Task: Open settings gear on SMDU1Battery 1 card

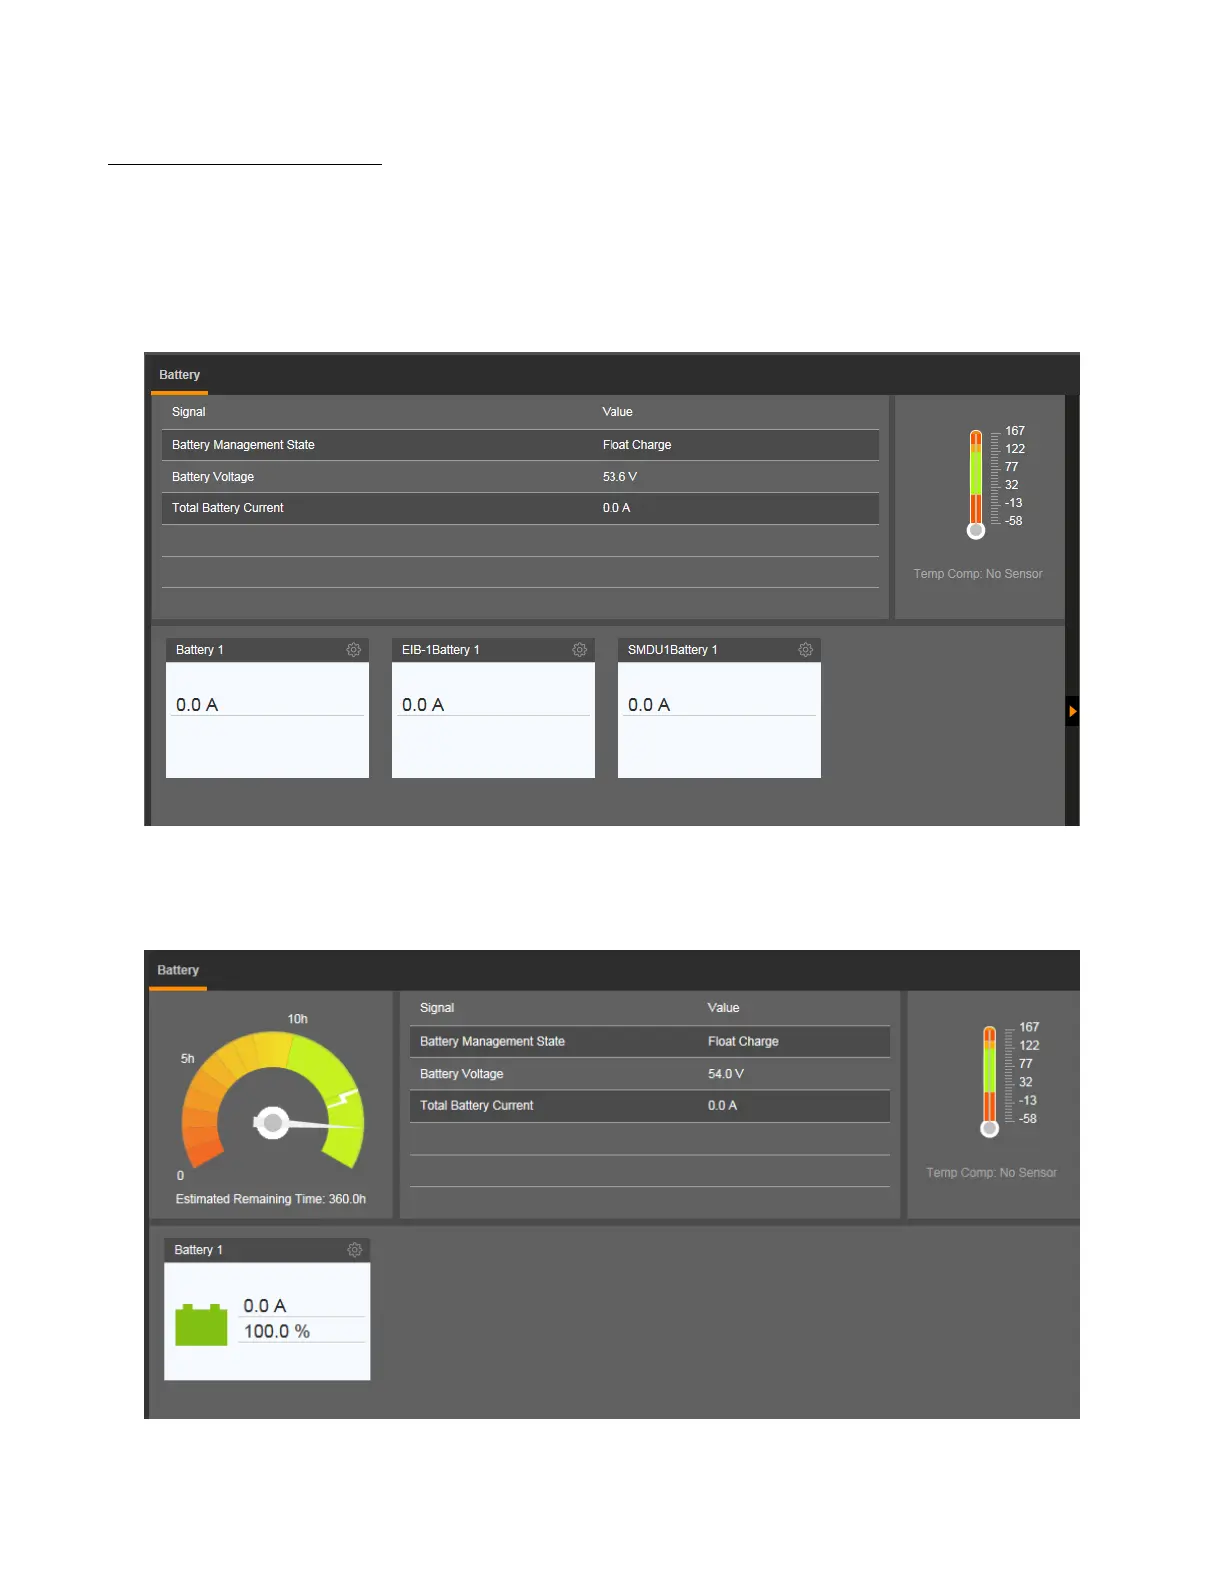Action: tap(805, 650)
